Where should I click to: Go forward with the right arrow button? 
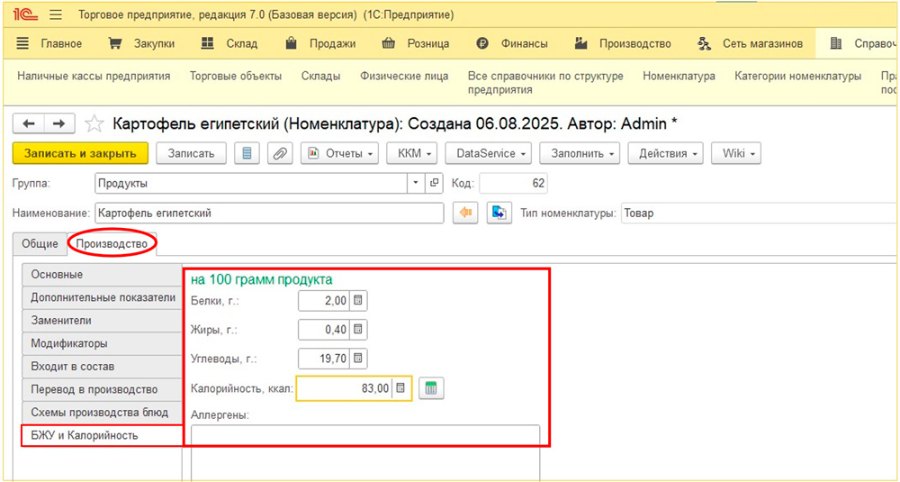point(59,123)
